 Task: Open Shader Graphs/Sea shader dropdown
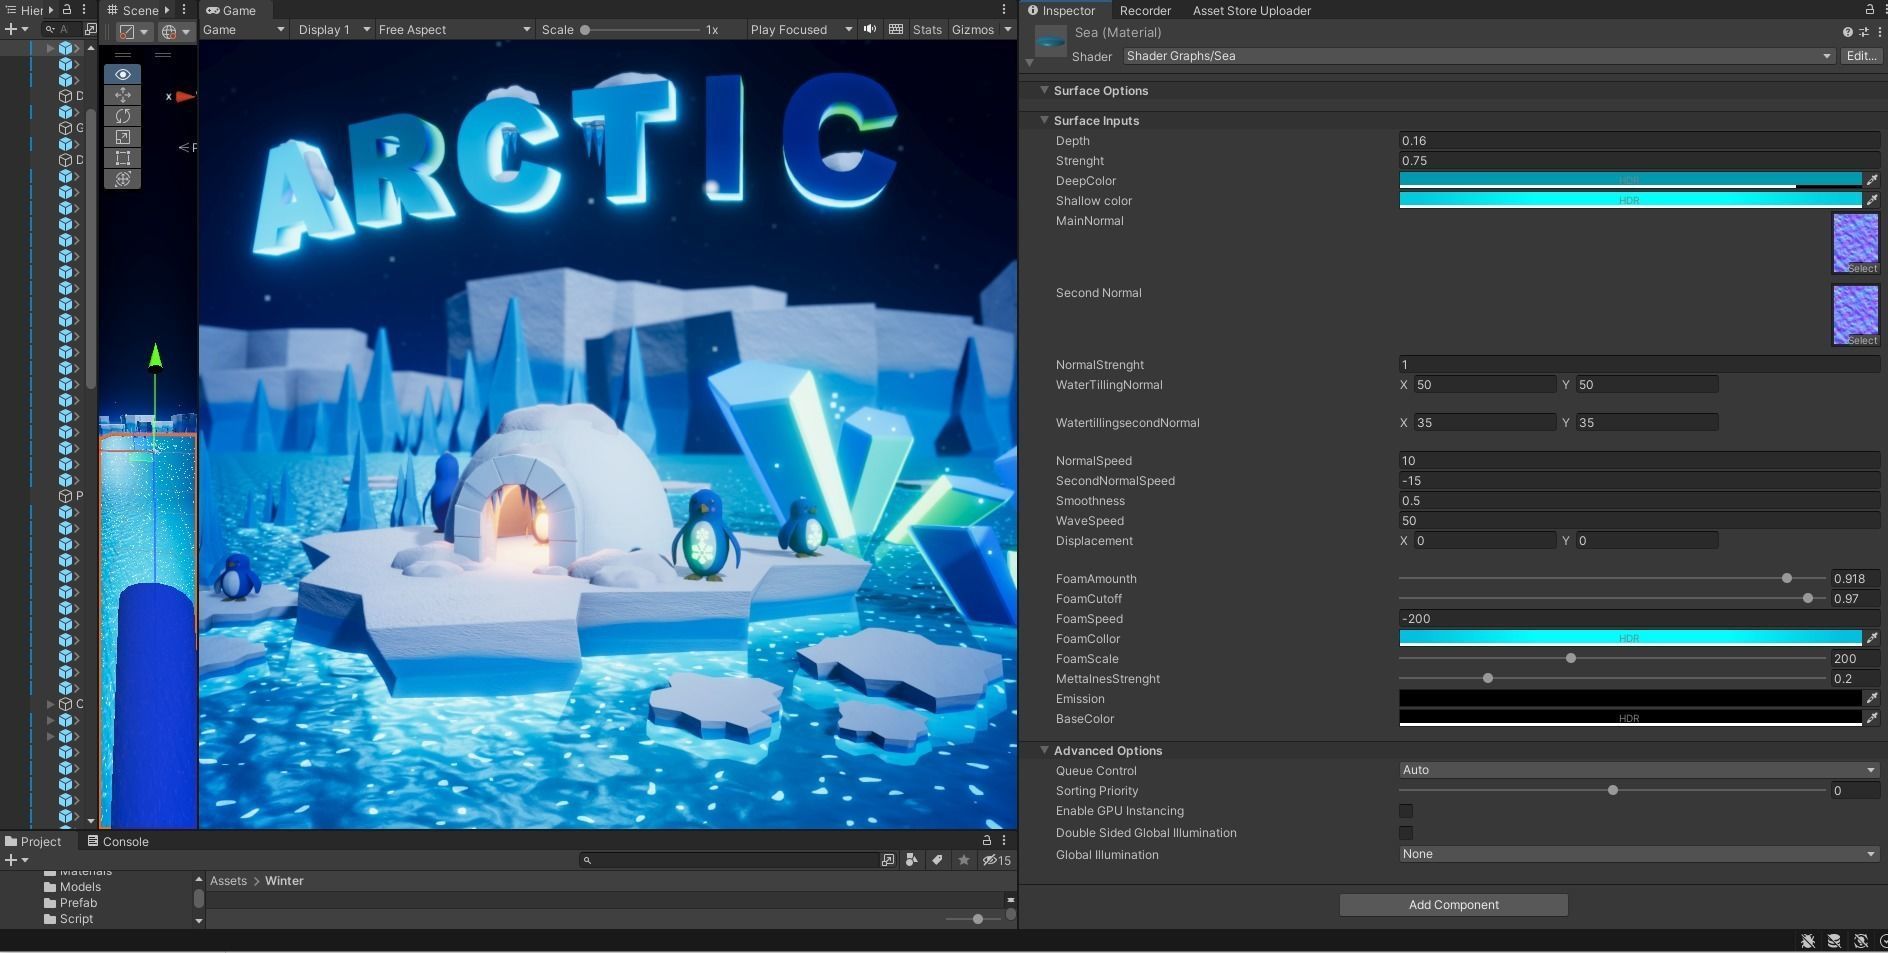tap(1479, 56)
